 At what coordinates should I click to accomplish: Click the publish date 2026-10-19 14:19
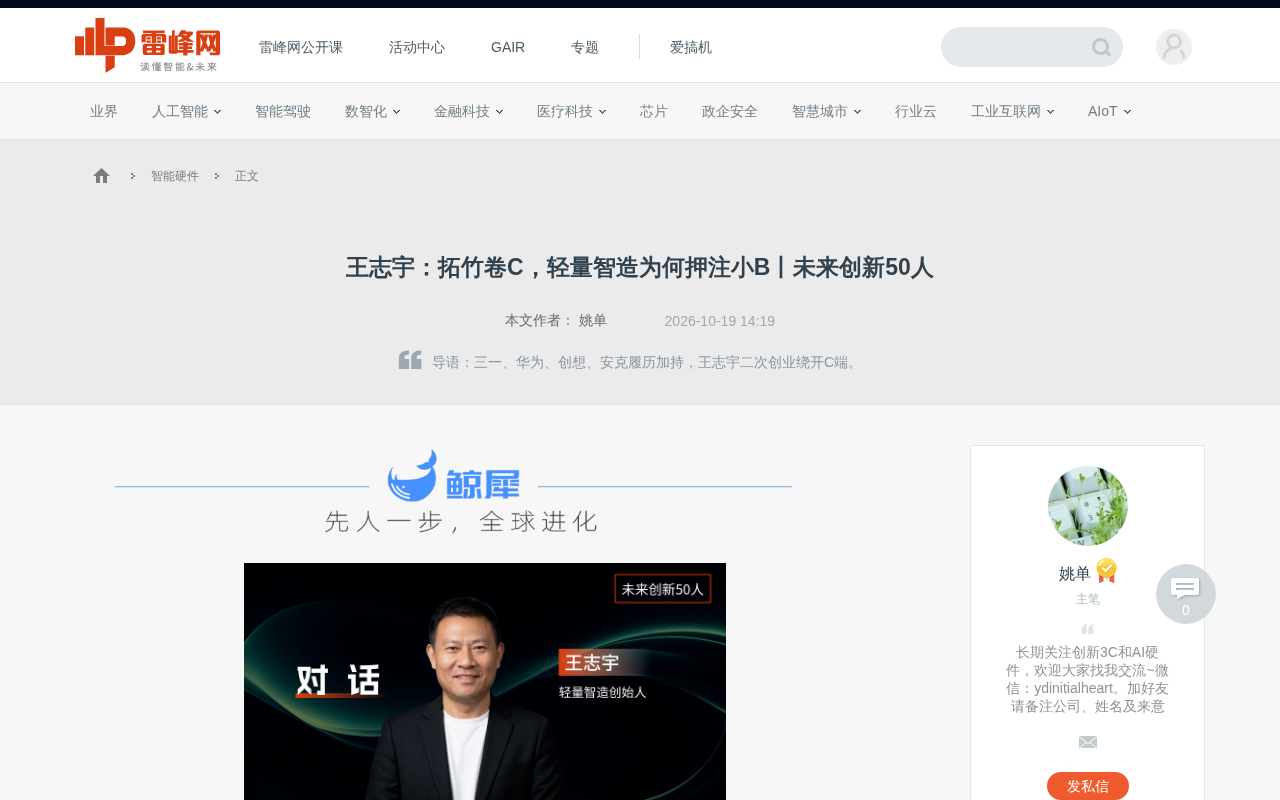click(720, 321)
